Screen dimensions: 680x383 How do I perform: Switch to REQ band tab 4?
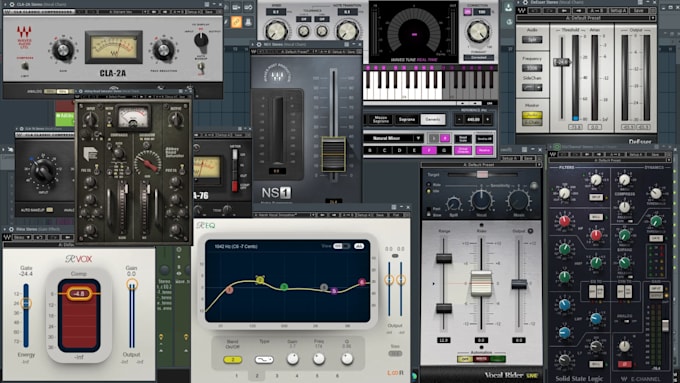tap(297, 376)
